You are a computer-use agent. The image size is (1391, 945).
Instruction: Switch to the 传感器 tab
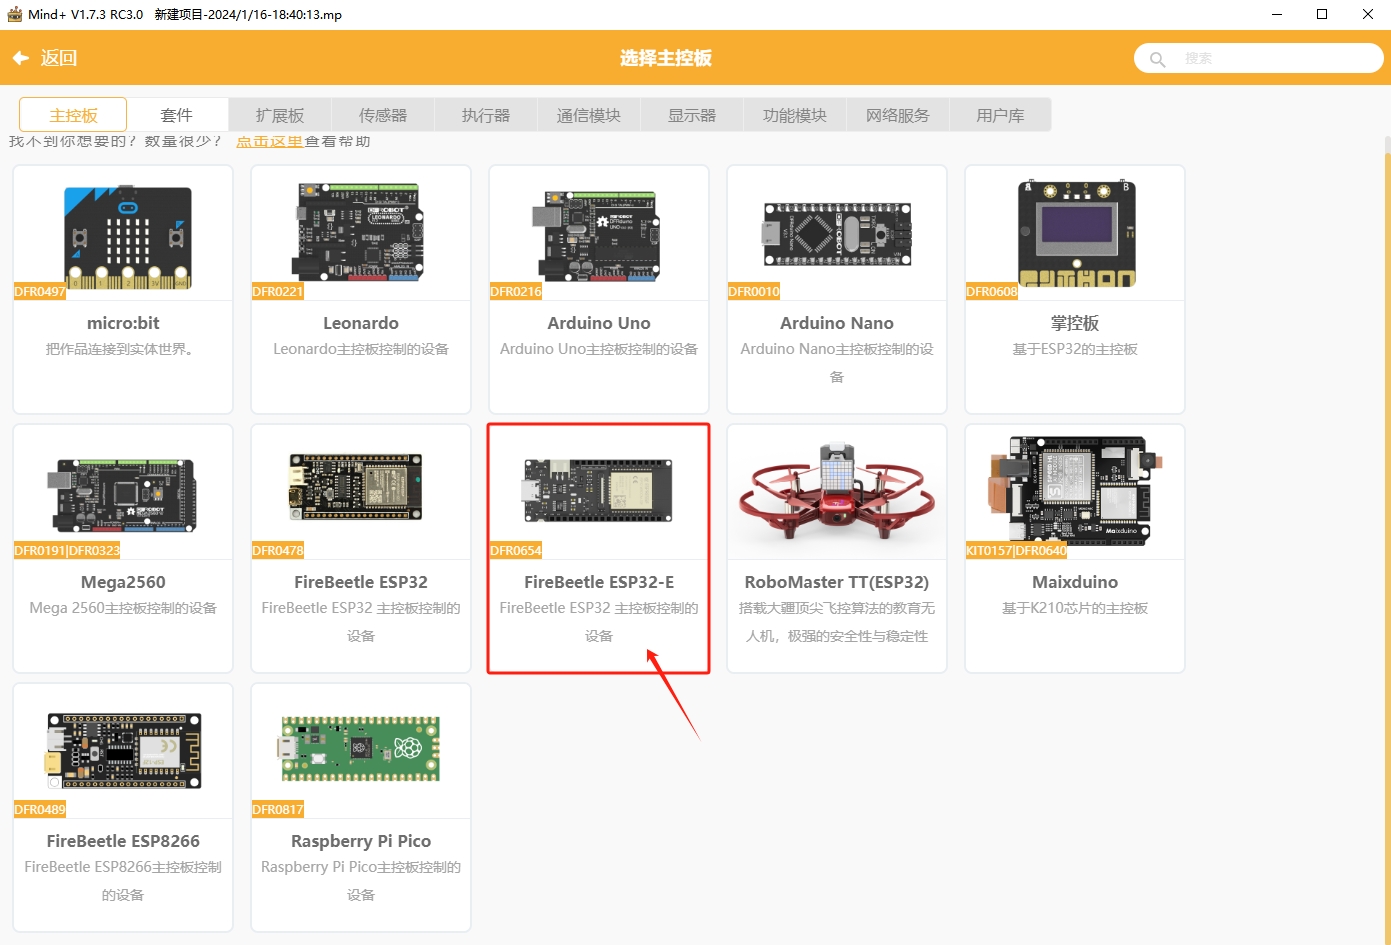point(383,115)
